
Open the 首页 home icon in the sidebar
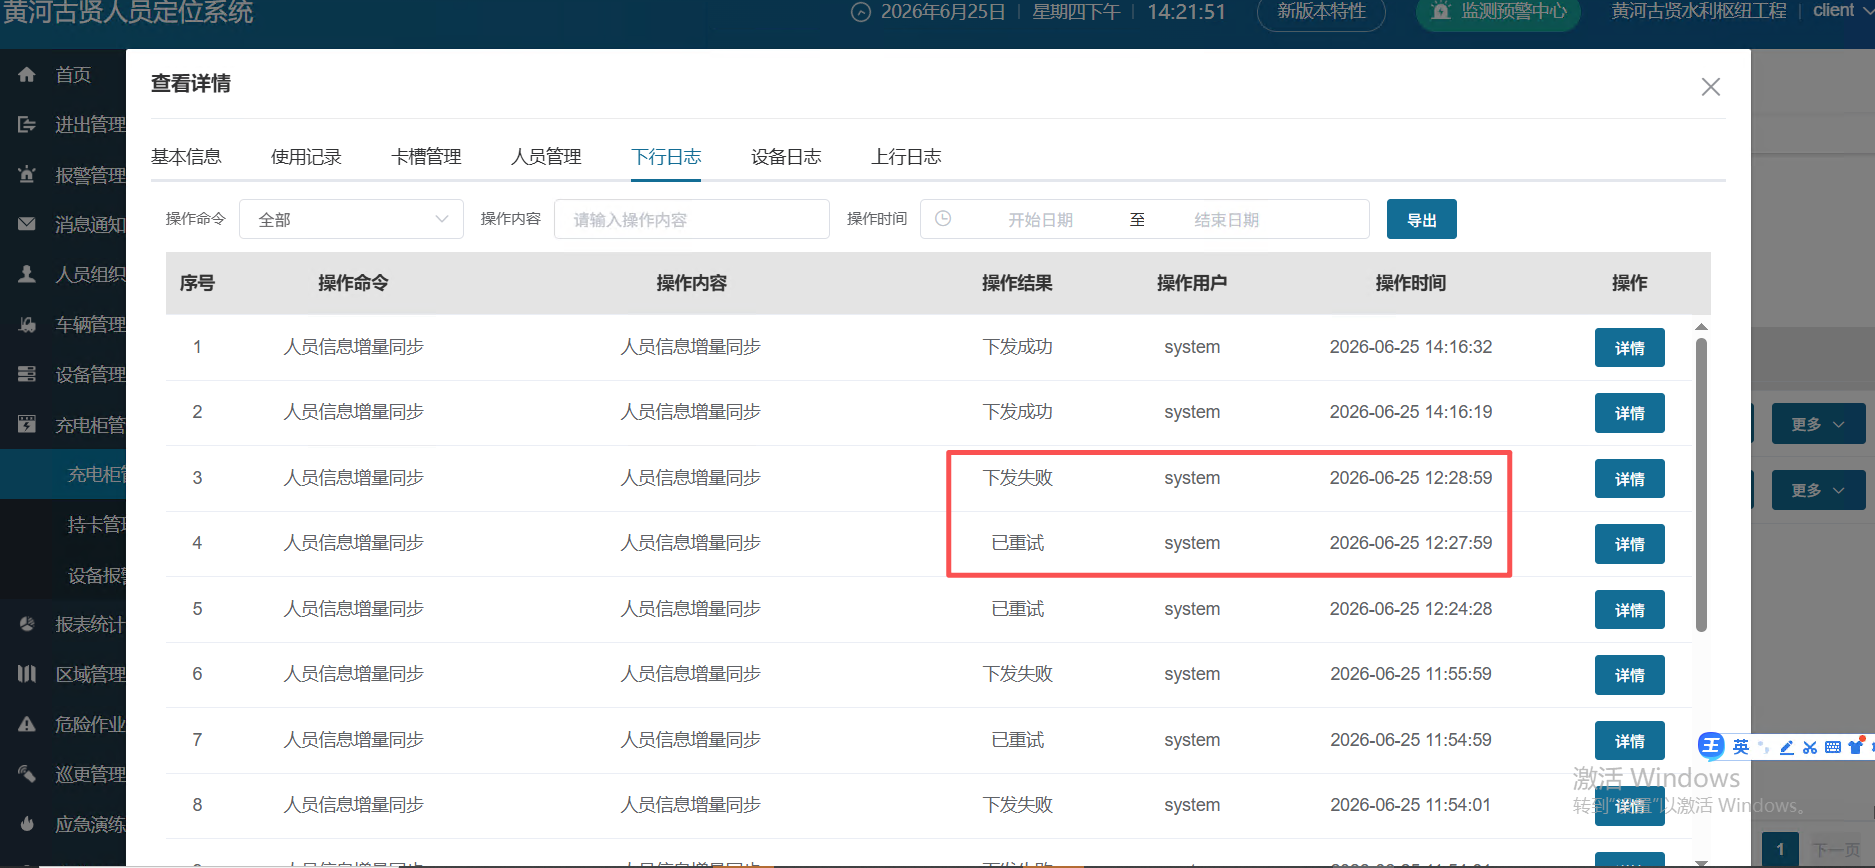(27, 74)
